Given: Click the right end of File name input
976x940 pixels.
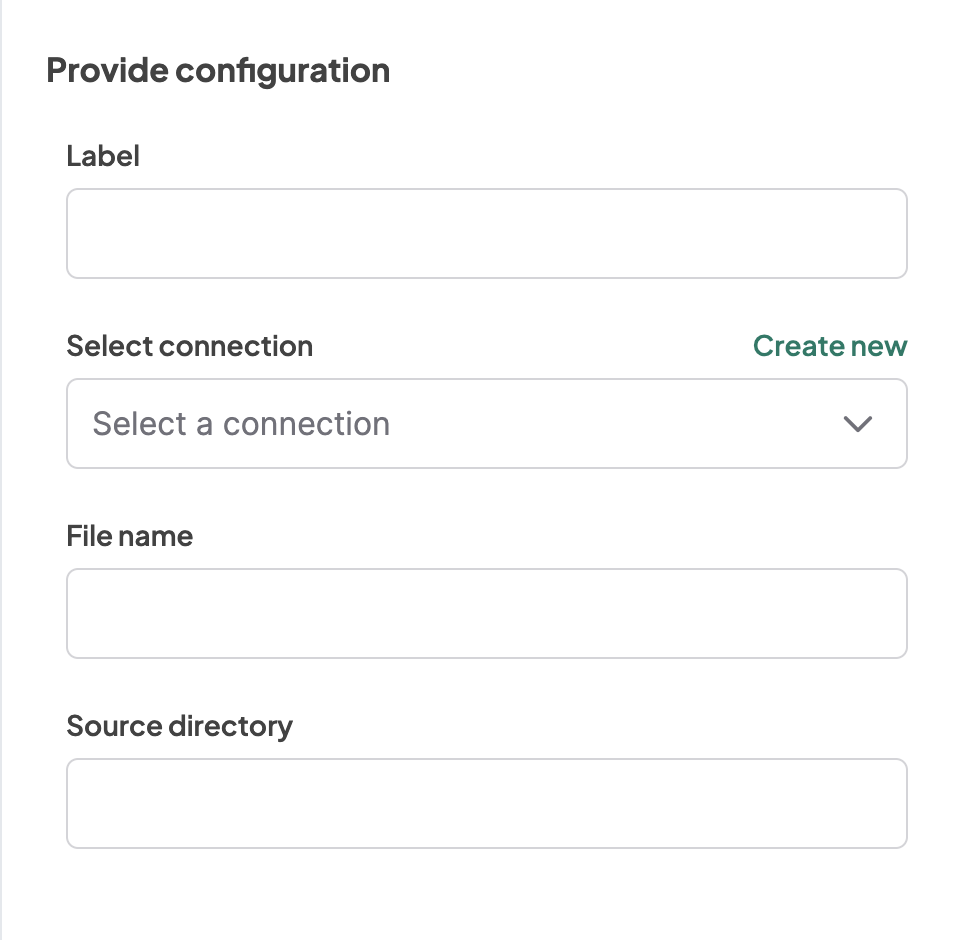Looking at the screenshot, I should coord(890,614).
